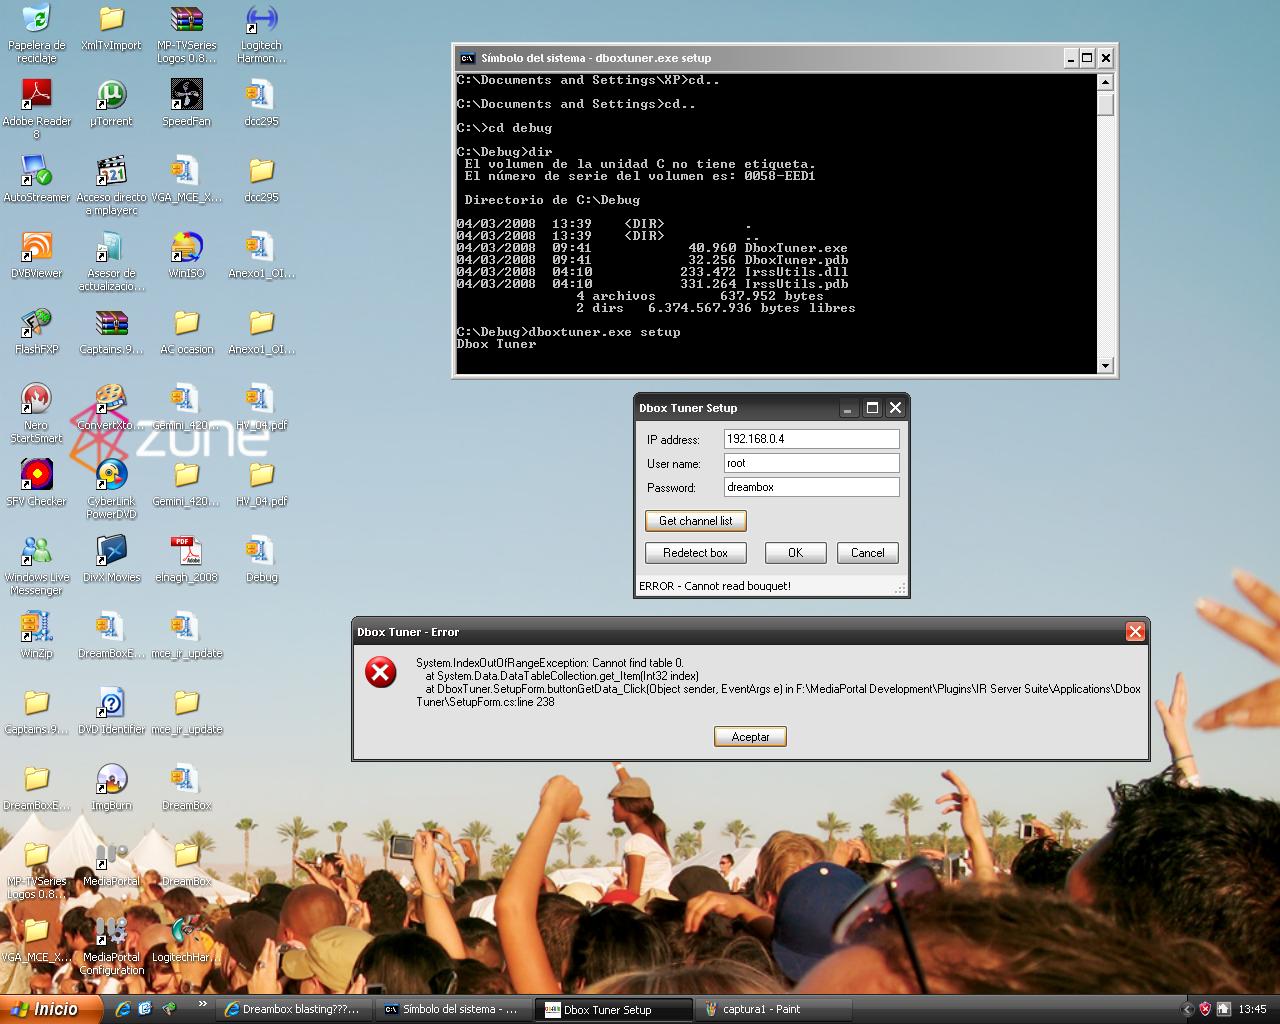This screenshot has width=1280, height=1024.
Task: Click inside the IP address field
Action: [810, 439]
